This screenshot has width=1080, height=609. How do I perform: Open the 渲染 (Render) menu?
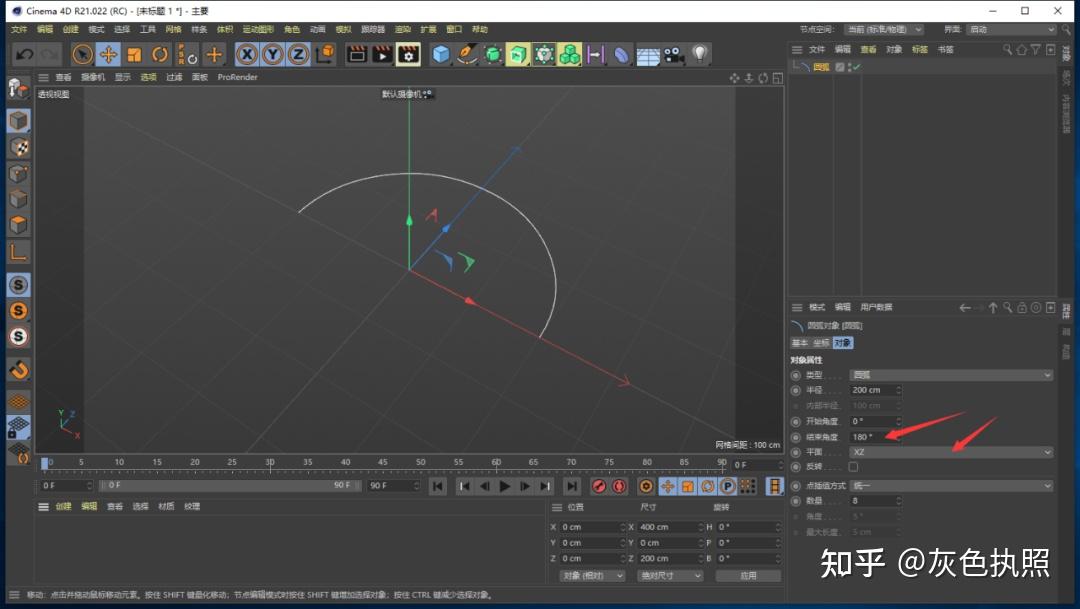click(x=402, y=30)
